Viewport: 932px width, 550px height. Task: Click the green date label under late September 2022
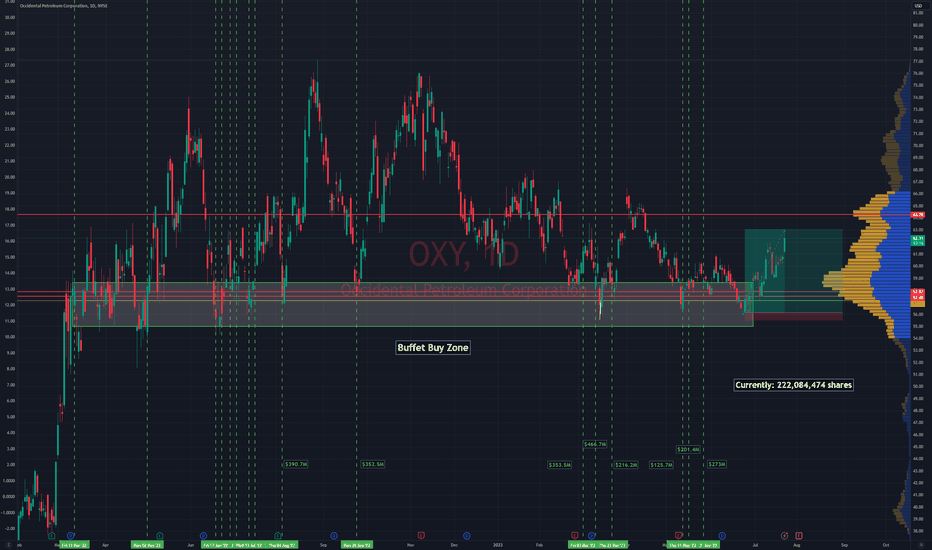tap(357, 545)
